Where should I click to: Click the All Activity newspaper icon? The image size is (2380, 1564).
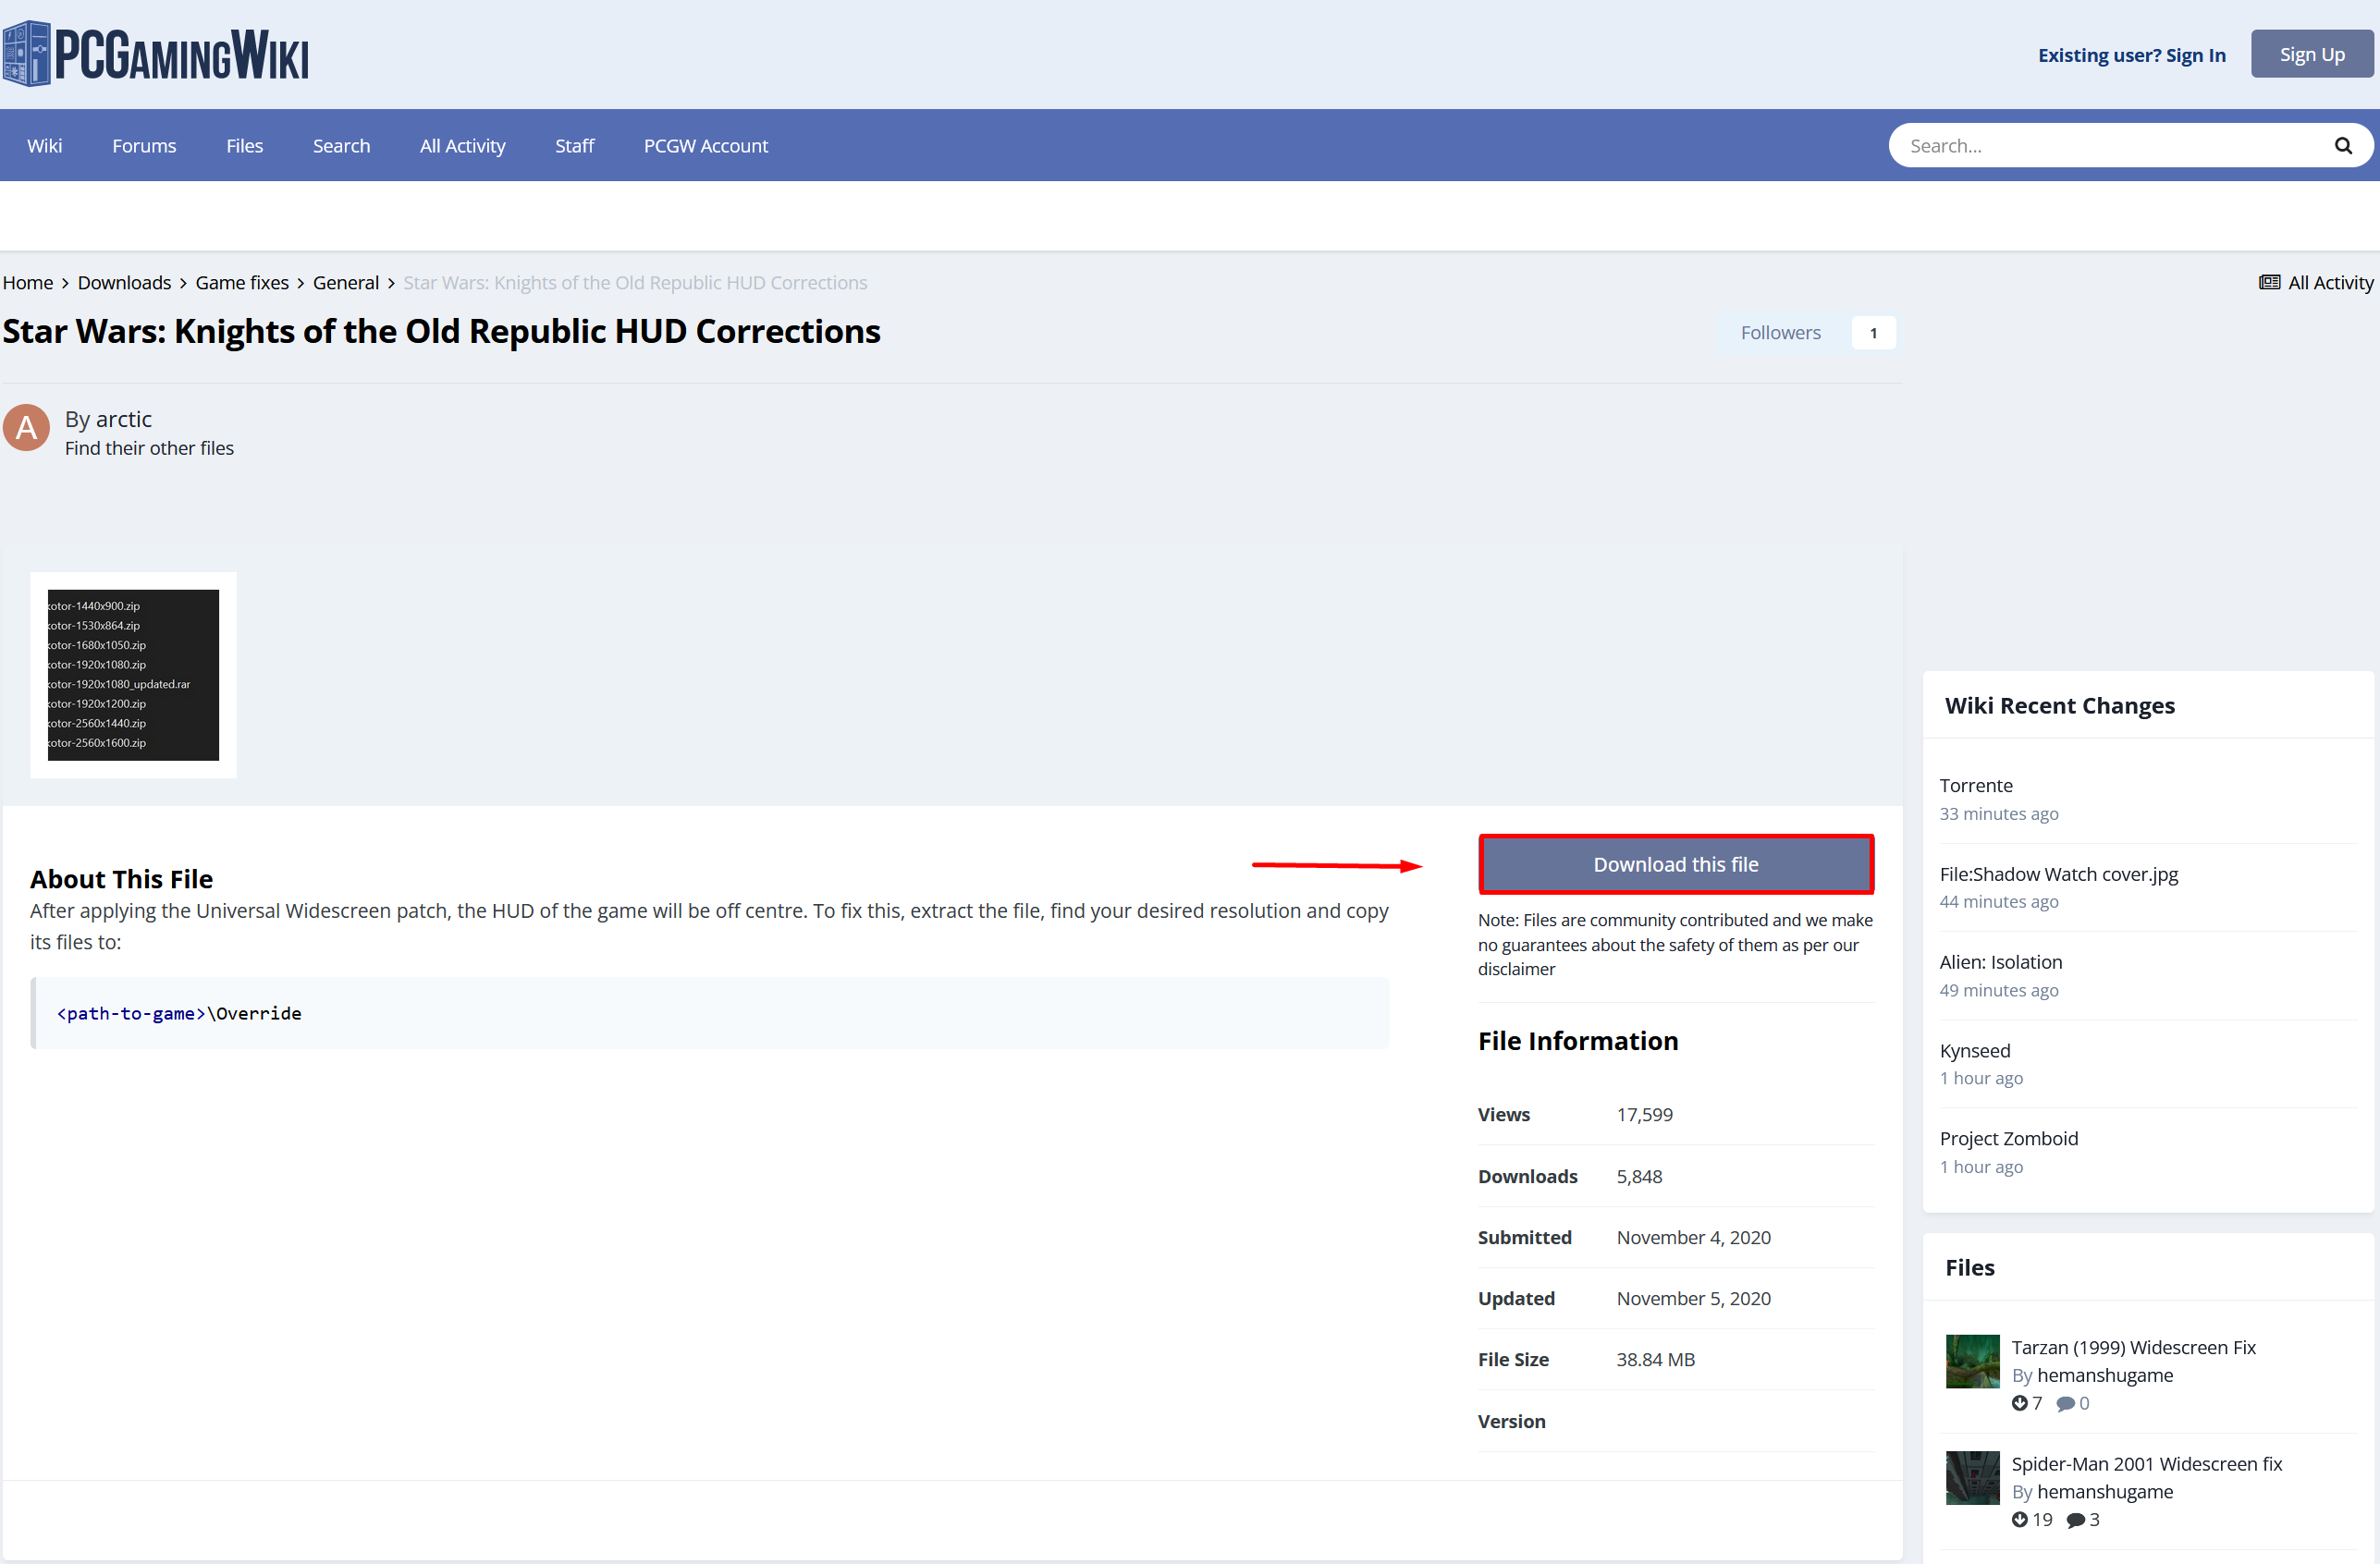[x=2269, y=283]
